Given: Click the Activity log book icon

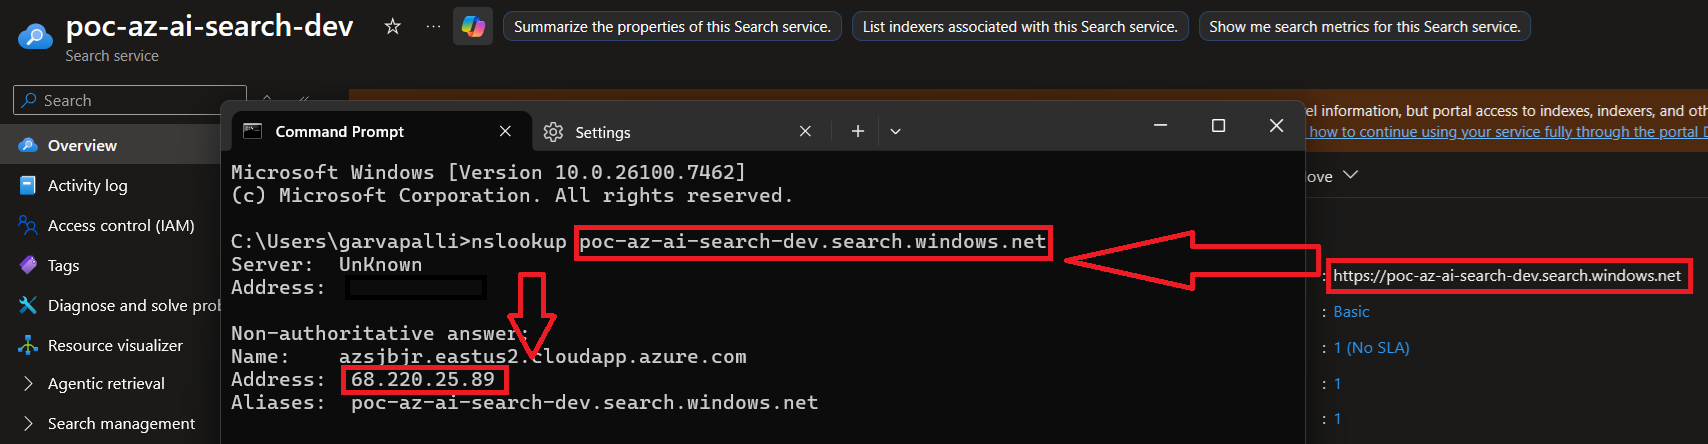Looking at the screenshot, I should 28,185.
